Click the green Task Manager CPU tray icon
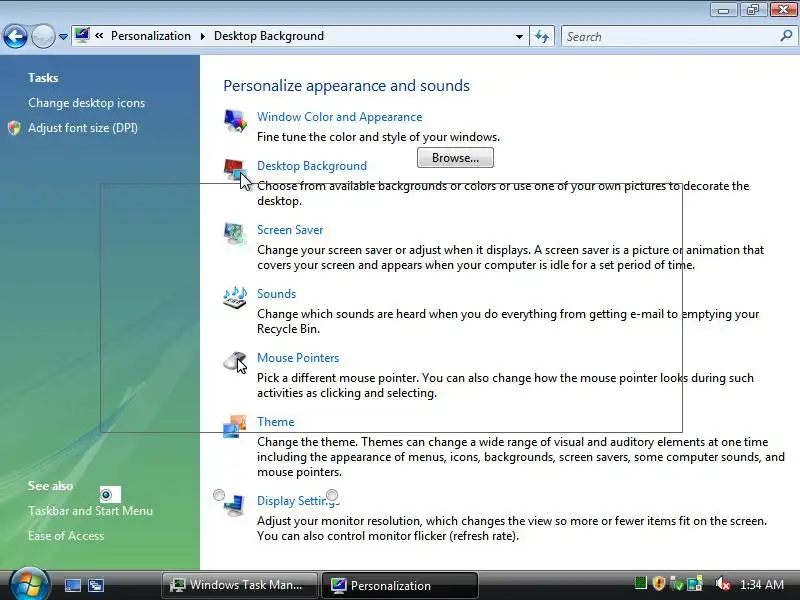 click(x=640, y=583)
